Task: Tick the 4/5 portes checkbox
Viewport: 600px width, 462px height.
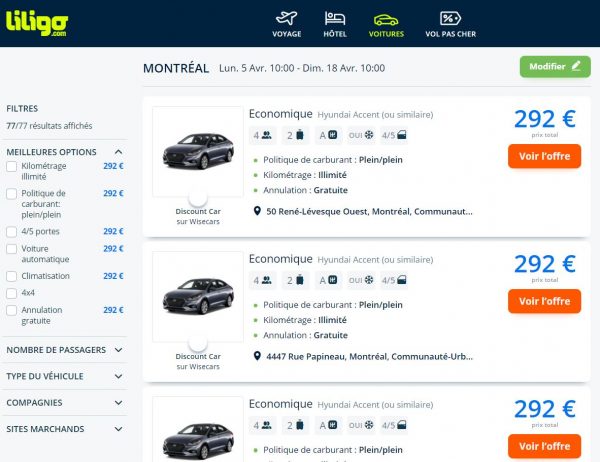Action: click(11, 232)
